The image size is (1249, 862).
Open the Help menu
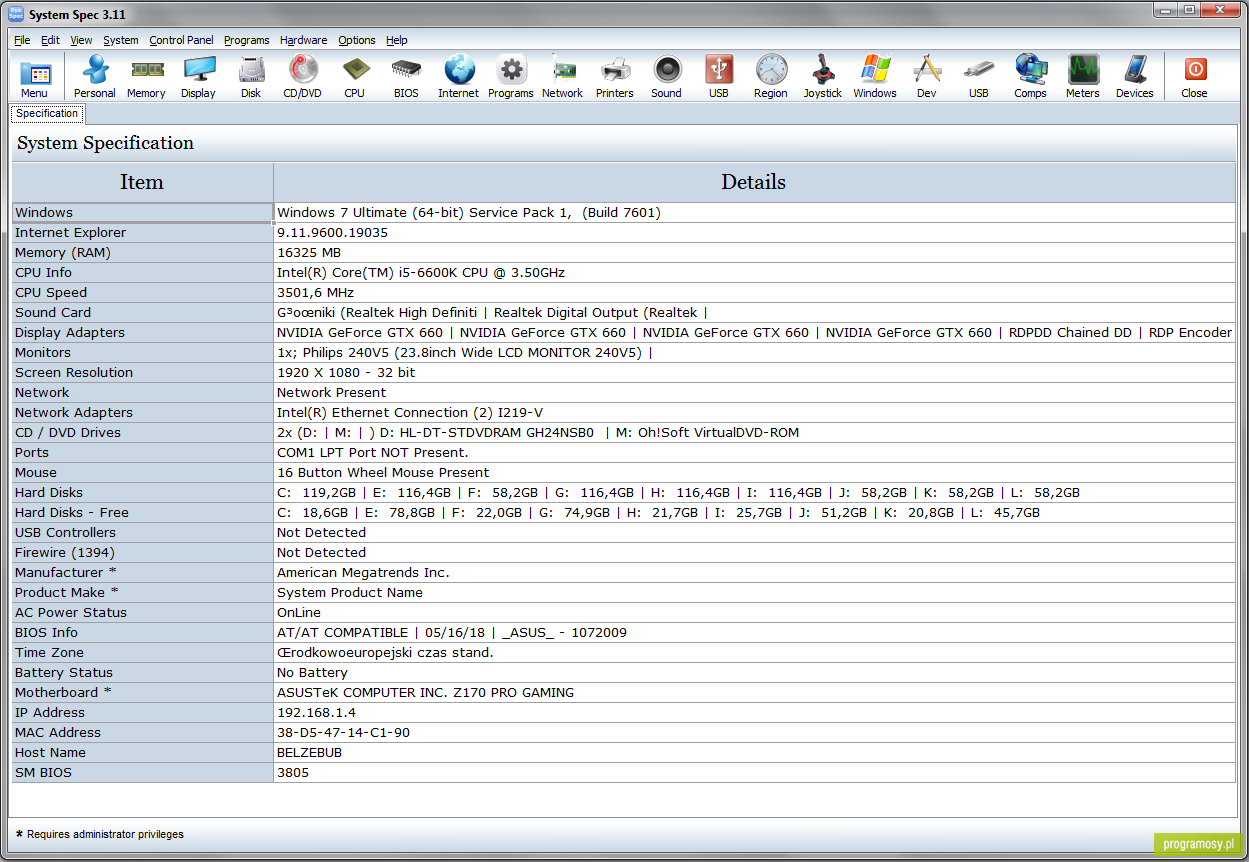pos(396,40)
